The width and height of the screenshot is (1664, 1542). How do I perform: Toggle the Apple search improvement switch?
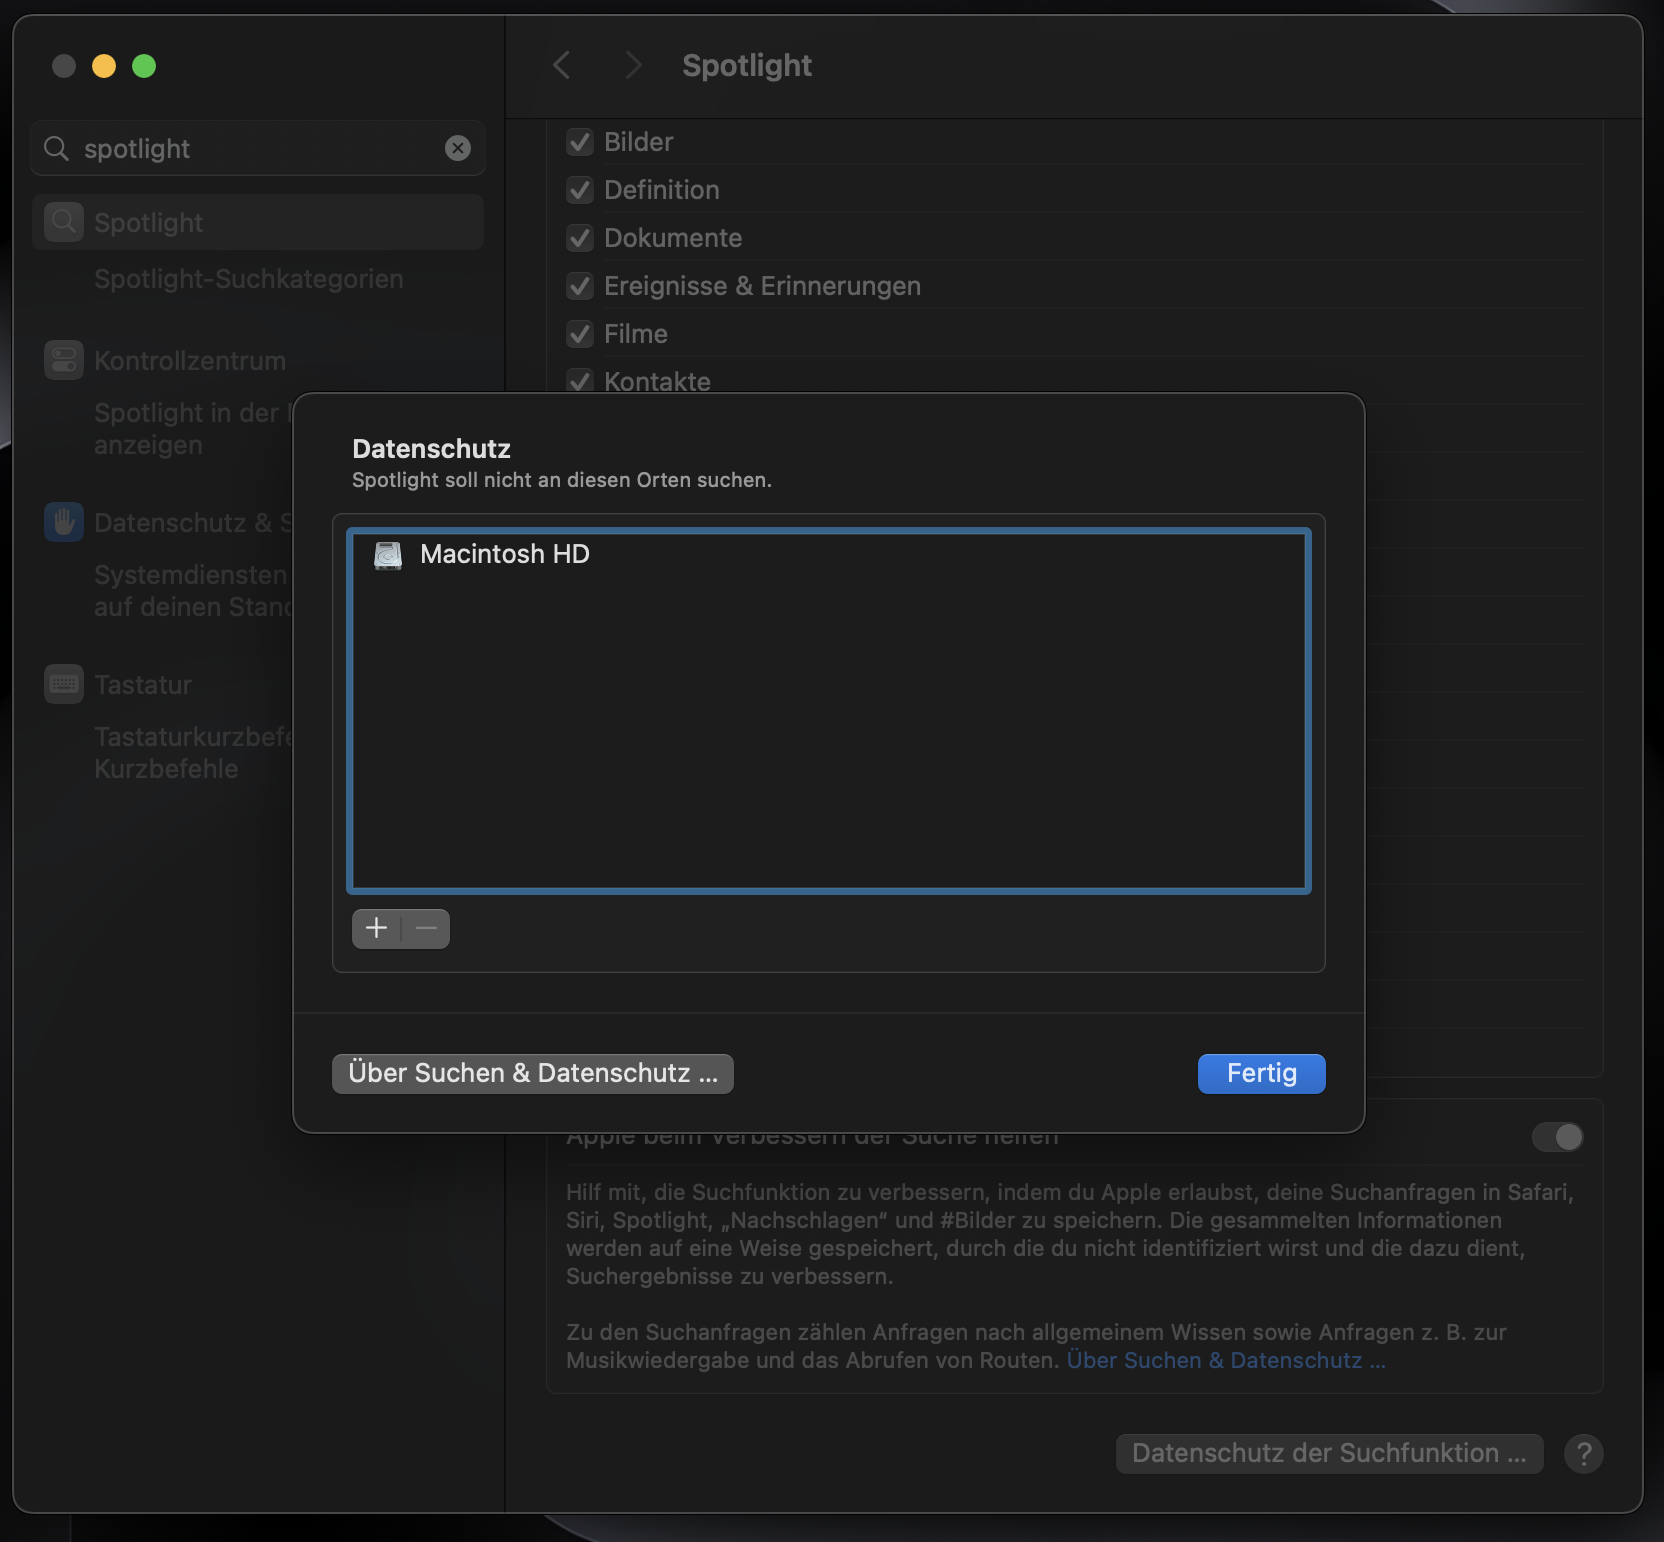pos(1558,1137)
